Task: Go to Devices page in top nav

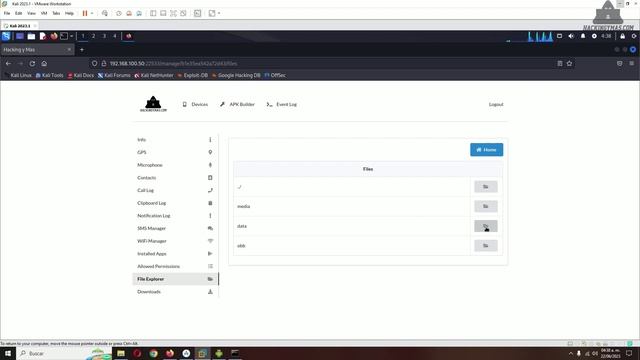Action: 195,104
